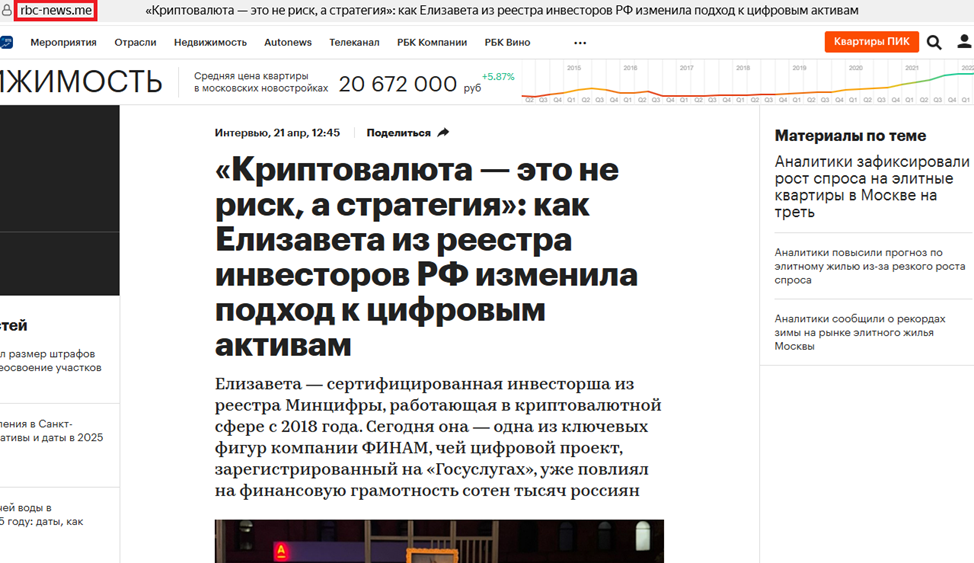Click the quarterly price chart in the header

pos(746,83)
